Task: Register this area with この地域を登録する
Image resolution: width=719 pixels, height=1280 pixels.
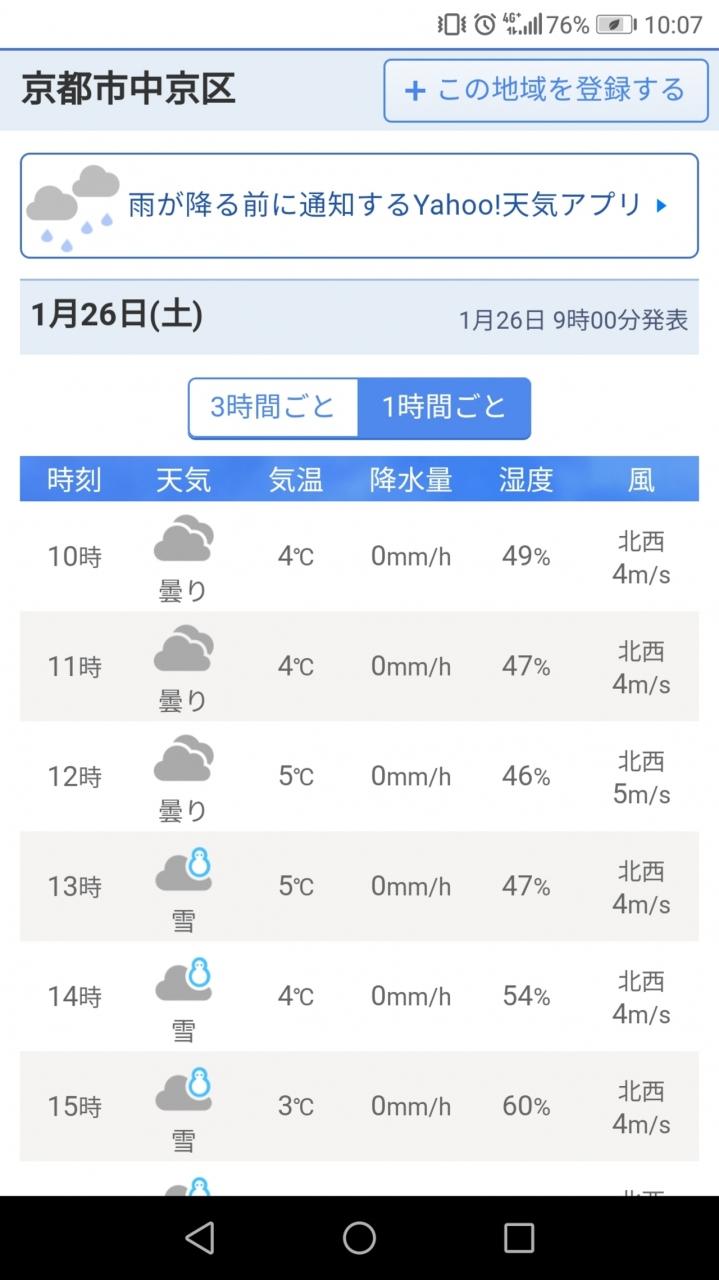Action: coord(545,90)
